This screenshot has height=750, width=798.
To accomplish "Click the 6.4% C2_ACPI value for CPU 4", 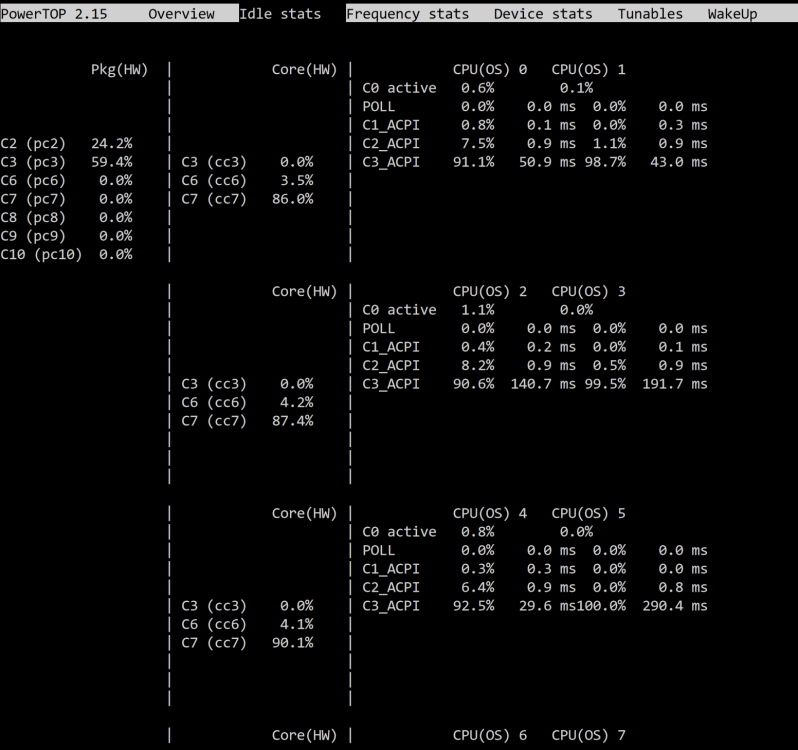I will click(x=477, y=587).
